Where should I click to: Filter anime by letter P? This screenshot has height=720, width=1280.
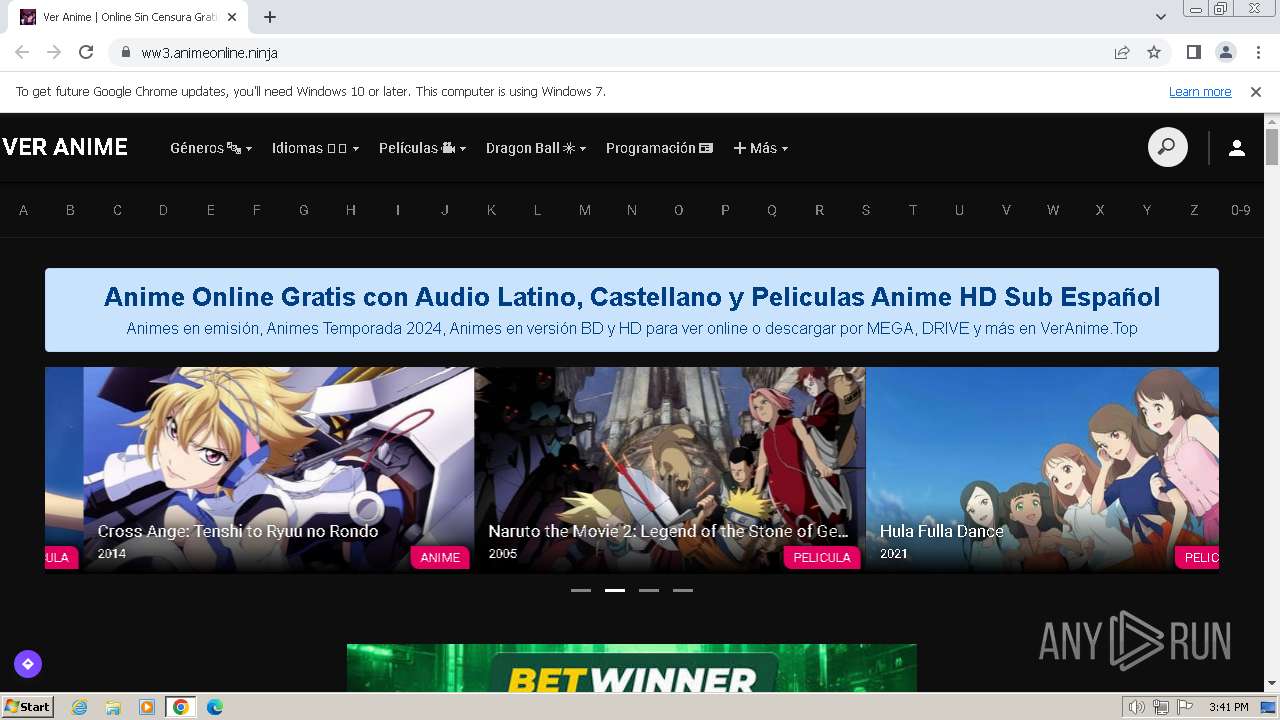click(x=726, y=210)
